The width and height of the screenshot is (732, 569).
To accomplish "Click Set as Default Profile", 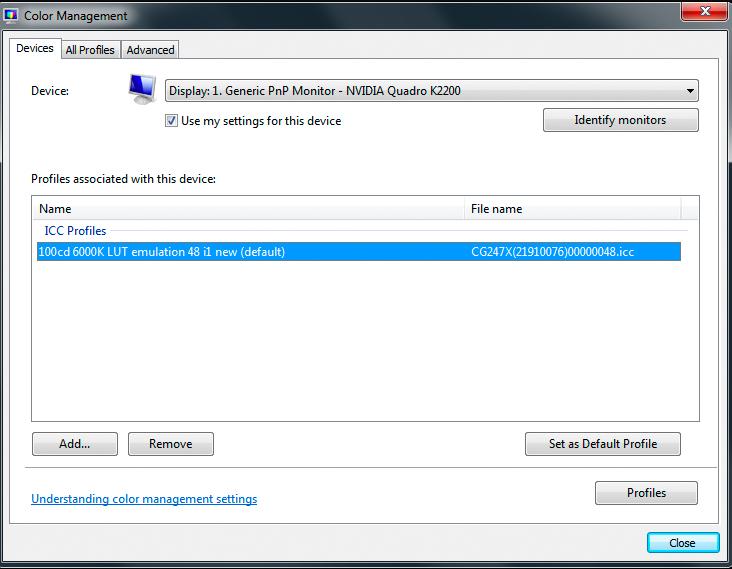I will tap(603, 443).
